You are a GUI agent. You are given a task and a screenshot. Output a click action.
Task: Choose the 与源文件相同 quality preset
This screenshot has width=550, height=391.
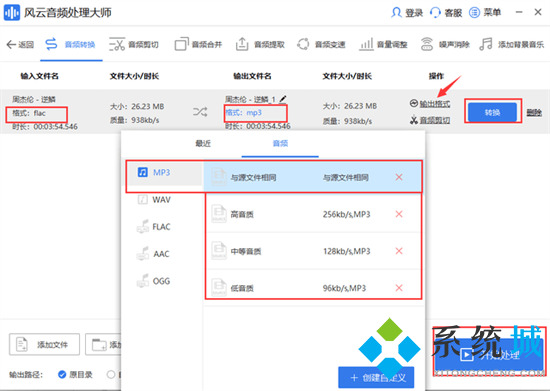313,177
